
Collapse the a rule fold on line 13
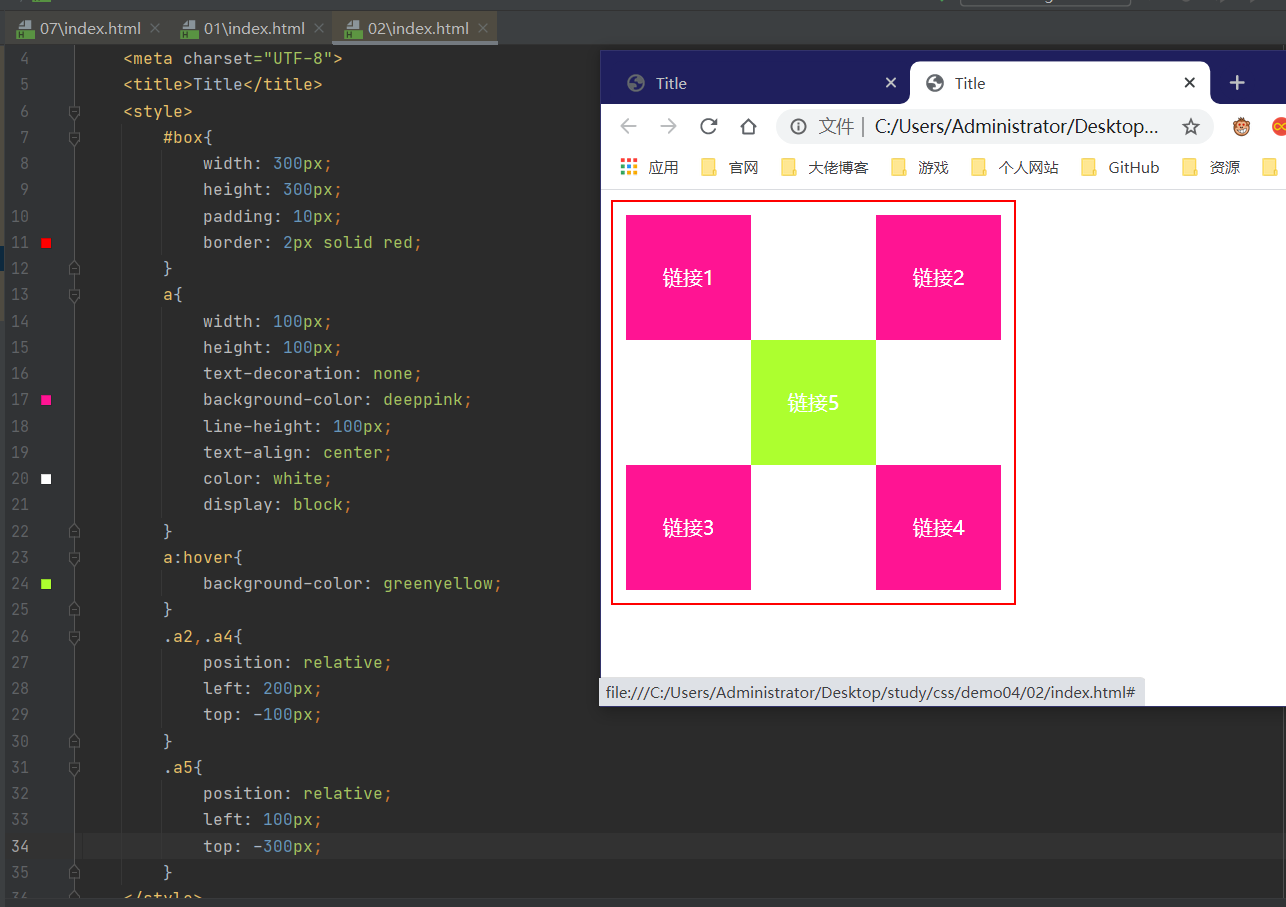coord(74,295)
